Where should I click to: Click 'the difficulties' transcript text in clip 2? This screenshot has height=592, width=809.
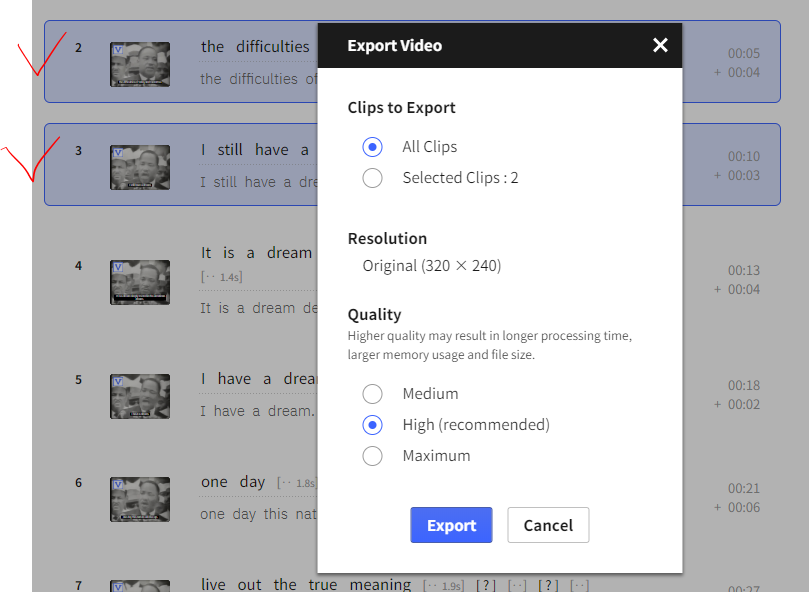tap(255, 46)
